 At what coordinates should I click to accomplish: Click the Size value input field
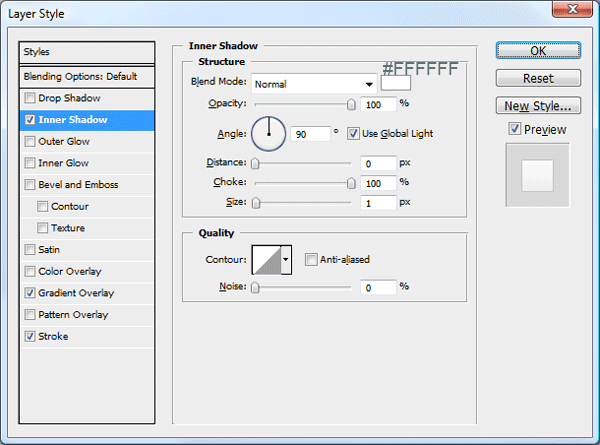pos(378,203)
